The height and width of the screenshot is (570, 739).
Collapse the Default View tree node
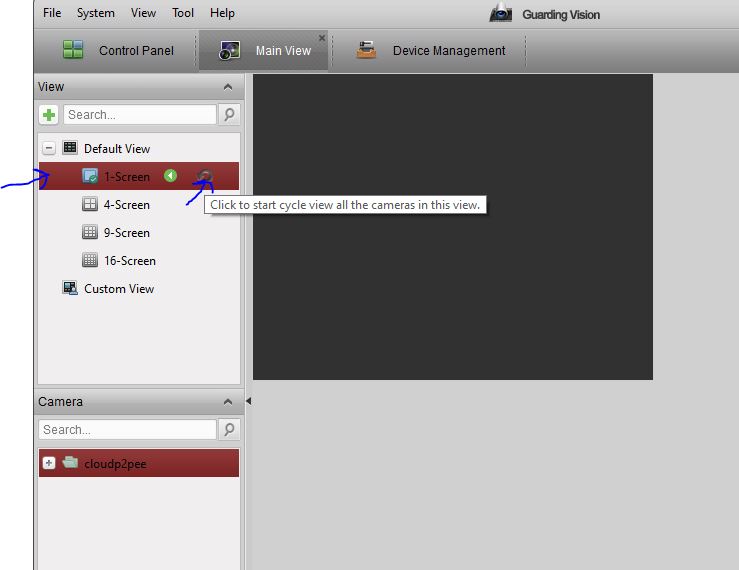[x=49, y=148]
